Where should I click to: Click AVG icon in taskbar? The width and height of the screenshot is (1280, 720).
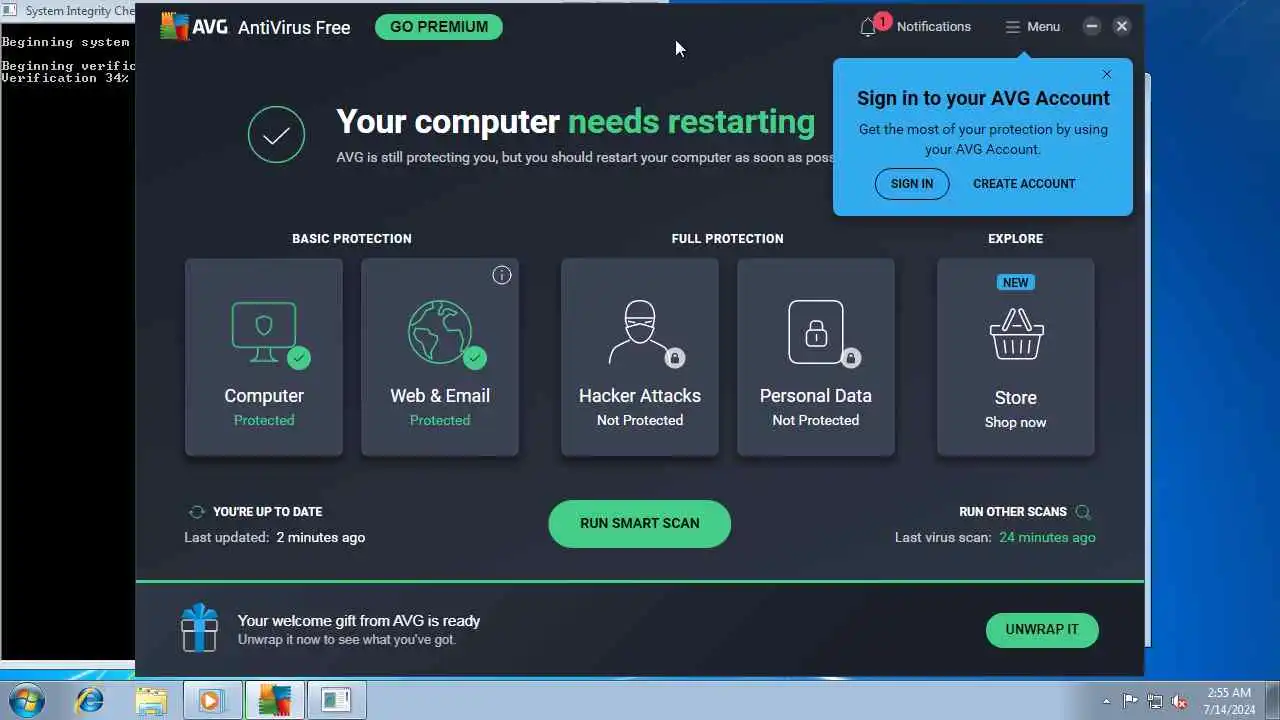274,700
